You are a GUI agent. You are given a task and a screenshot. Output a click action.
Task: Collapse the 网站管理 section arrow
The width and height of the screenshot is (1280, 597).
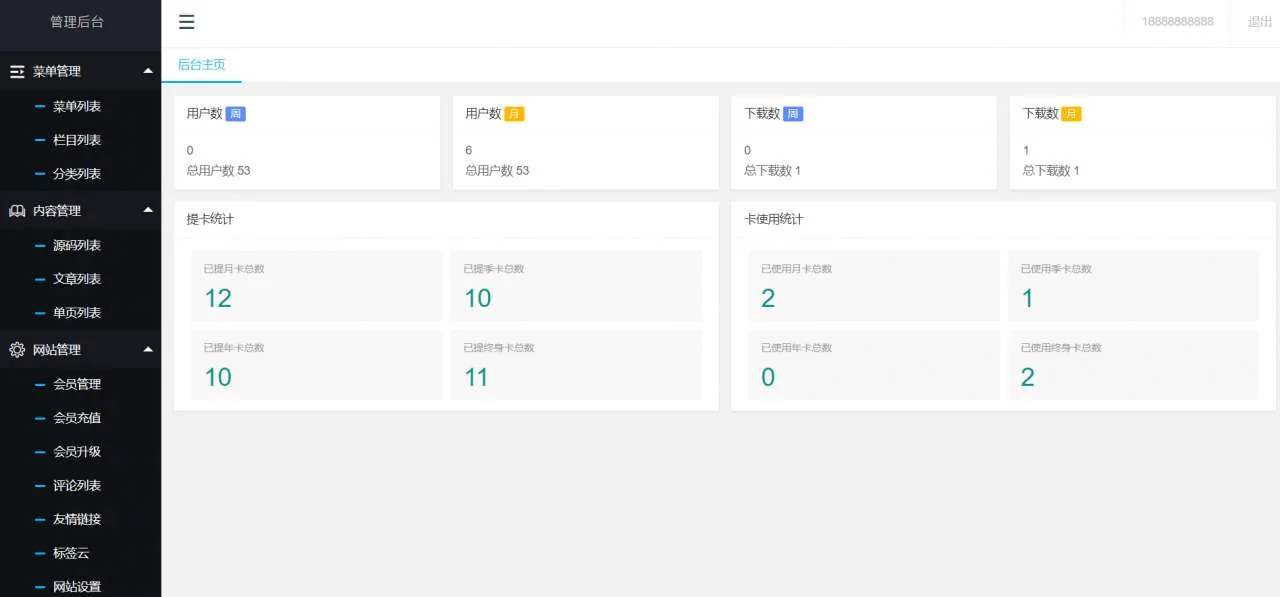click(x=148, y=349)
